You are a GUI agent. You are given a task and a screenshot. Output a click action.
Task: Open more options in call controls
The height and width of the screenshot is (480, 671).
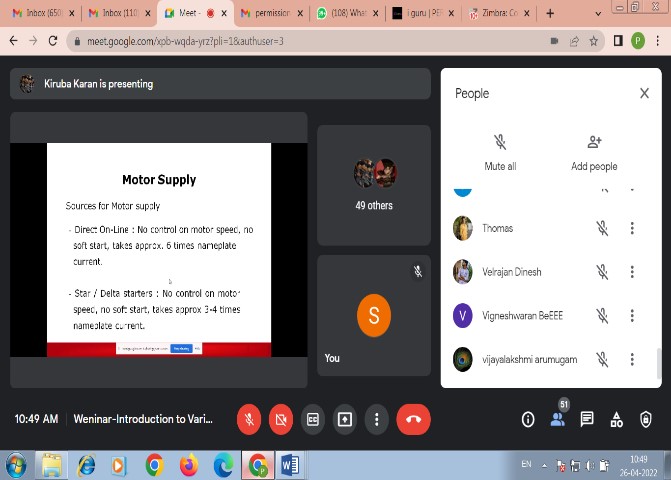[376, 419]
